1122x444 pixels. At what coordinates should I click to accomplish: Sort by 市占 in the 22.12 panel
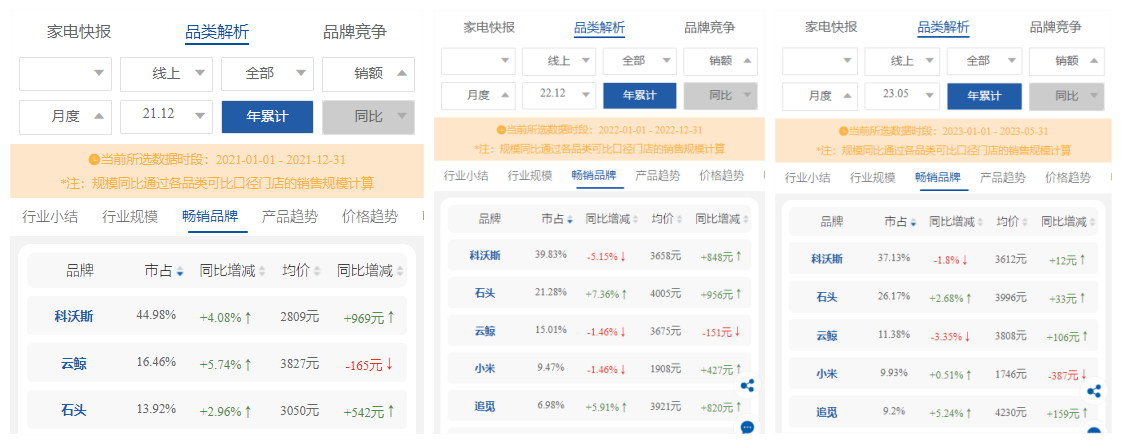556,219
